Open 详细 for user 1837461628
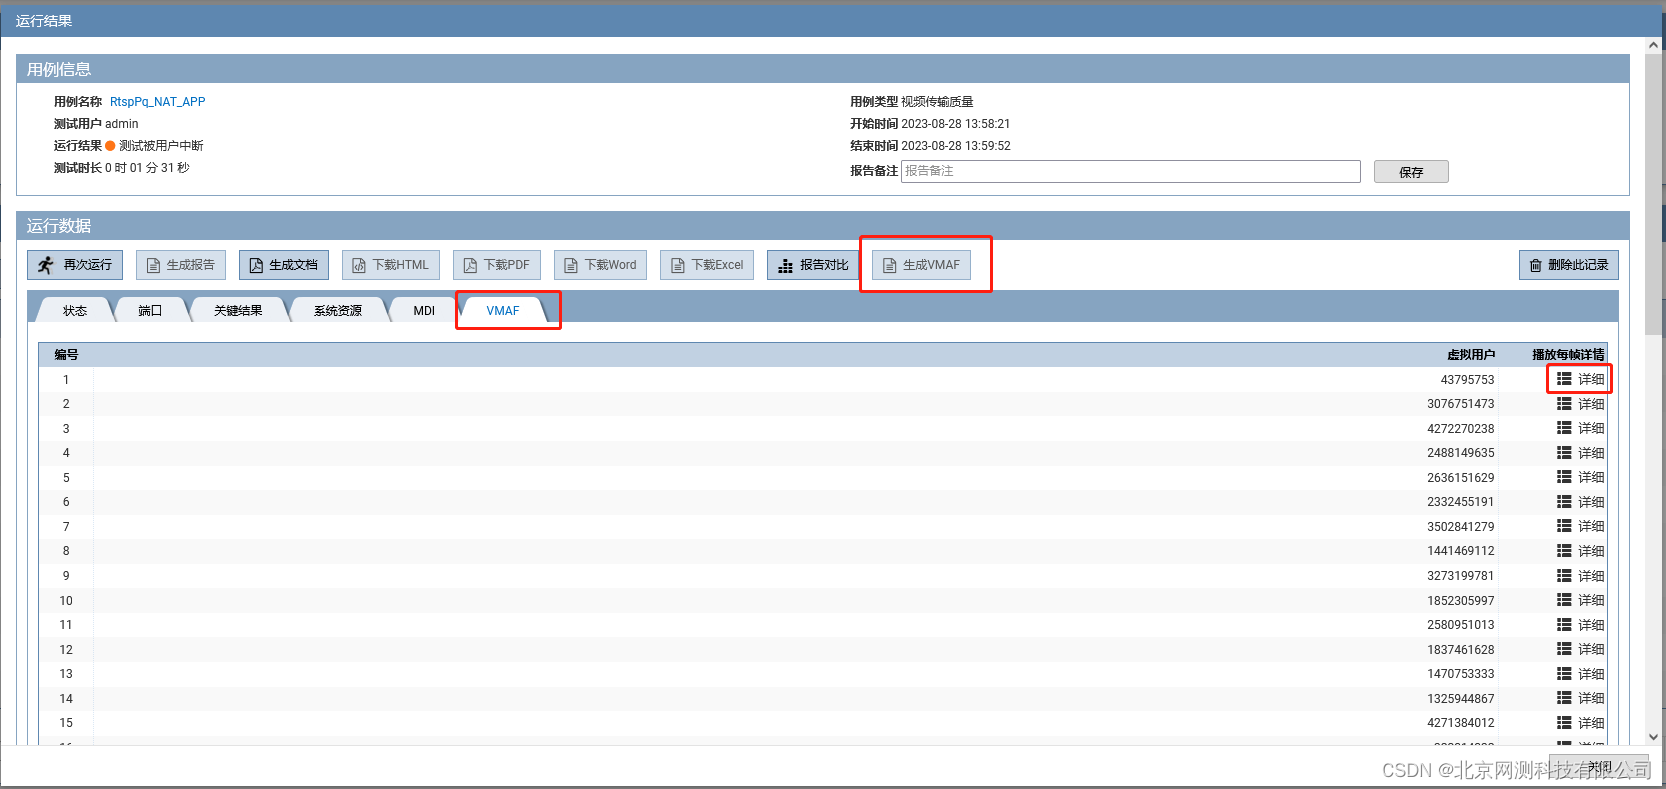 coord(1580,649)
